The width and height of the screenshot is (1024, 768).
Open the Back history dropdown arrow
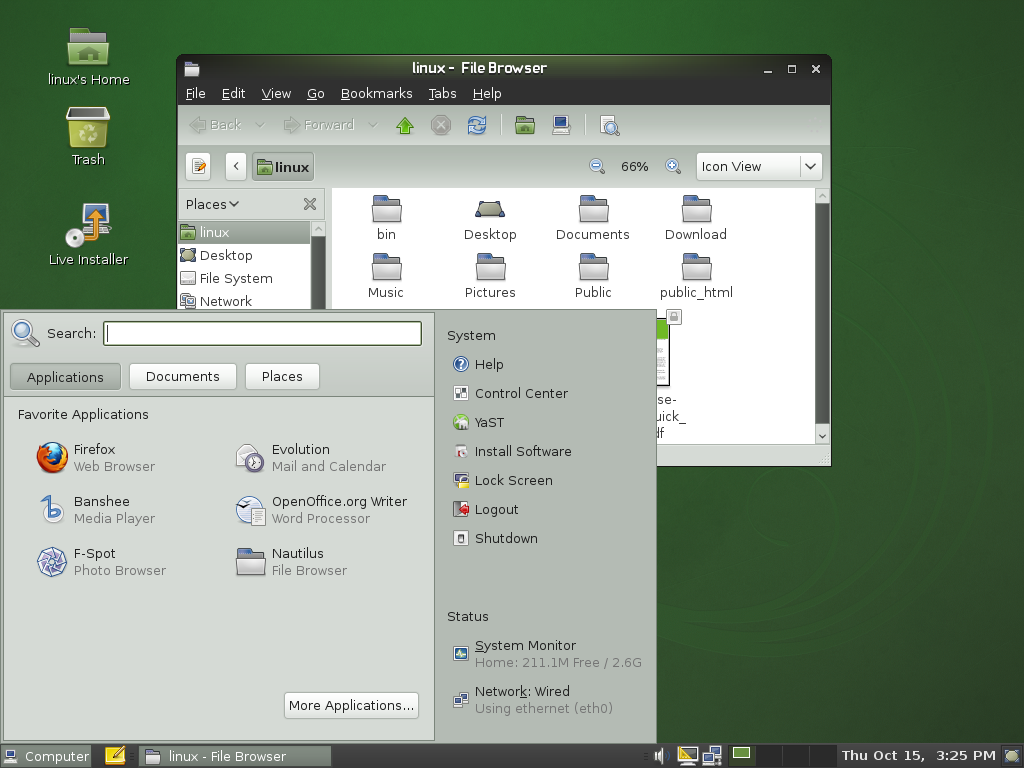260,125
